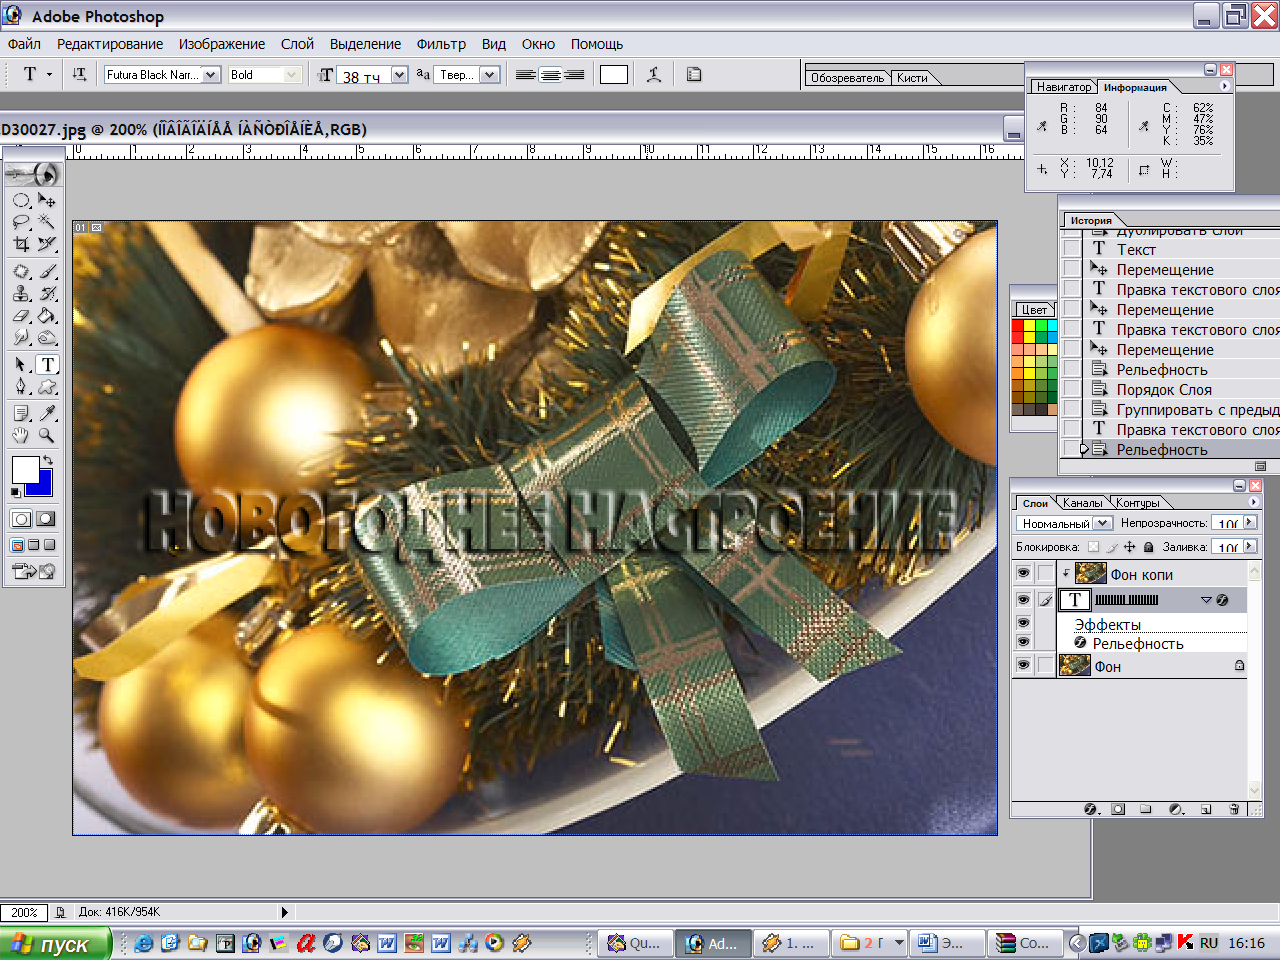
Task: Toggle lock transparent pixels
Action: coord(1094,547)
